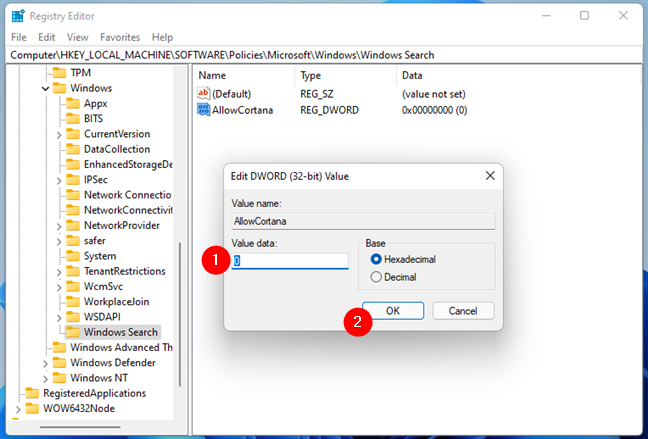Maximize the Registry Editor window
This screenshot has height=439, width=648.
pyautogui.click(x=584, y=16)
